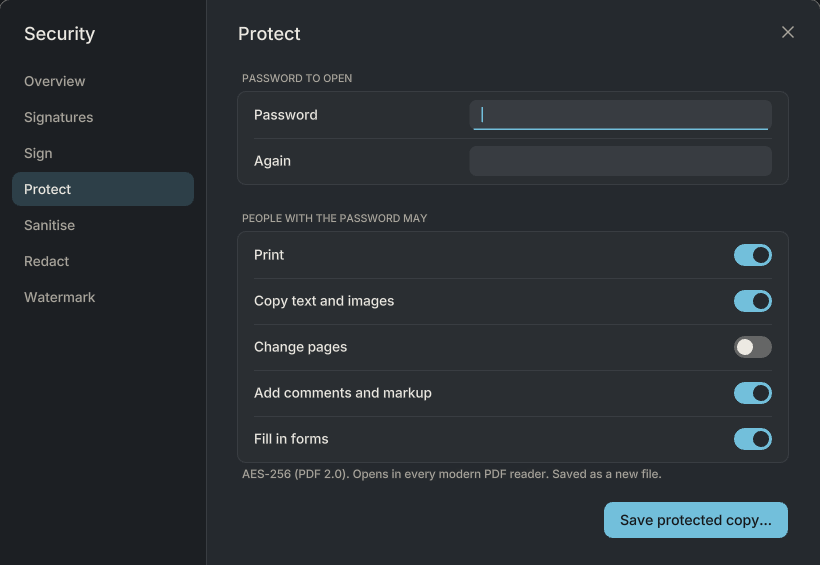The image size is (820, 565).
Task: Click the Again password confirmation field
Action: coord(620,161)
